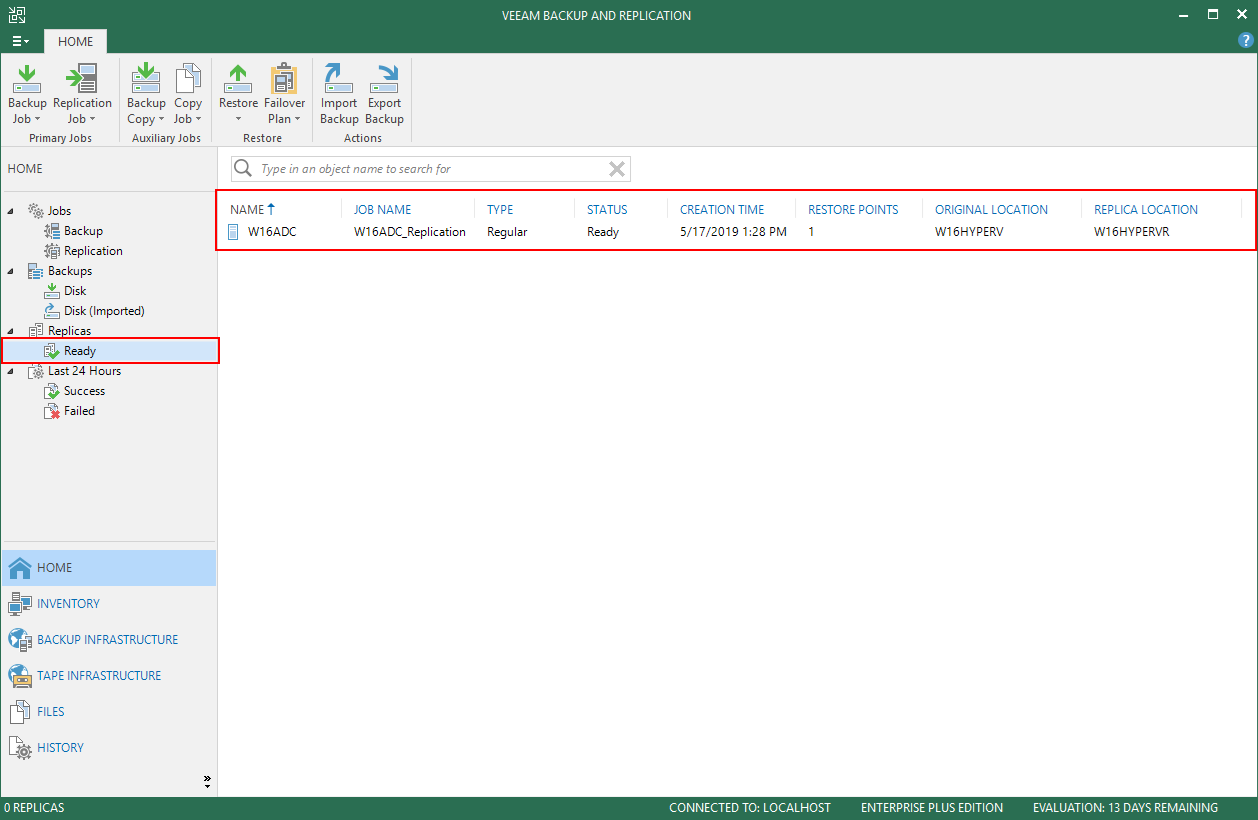Image resolution: width=1258 pixels, height=820 pixels.
Task: Clear search with the X icon
Action: tap(617, 169)
